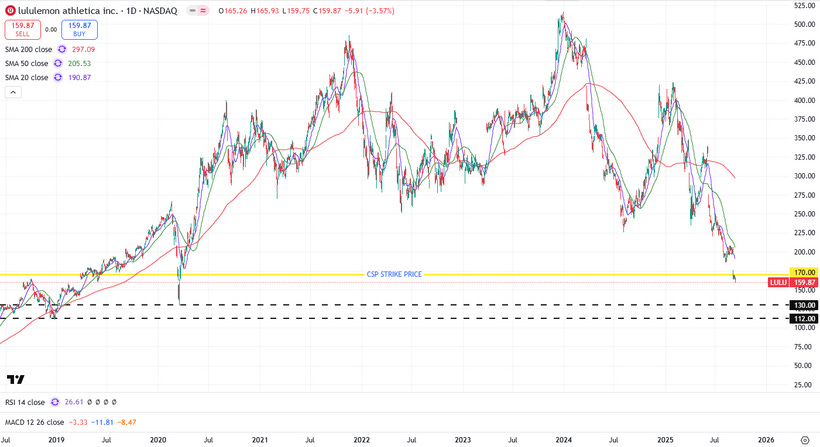This screenshot has width=820, height=447.
Task: Click the refresh icon next to SMA 20
Action: [58, 77]
